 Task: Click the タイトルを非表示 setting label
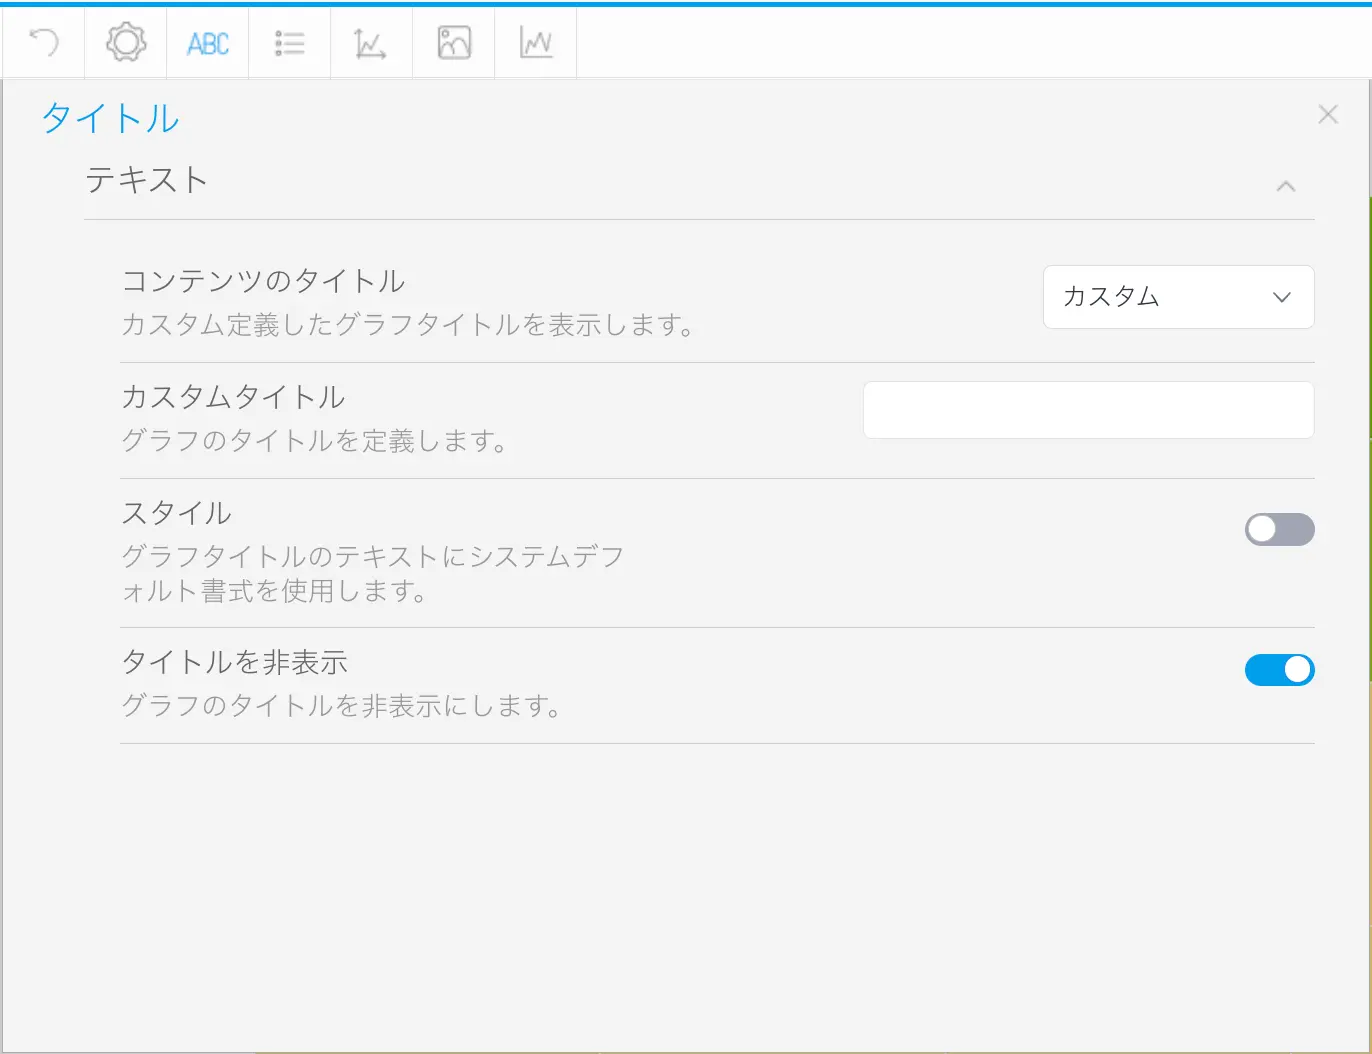[234, 662]
